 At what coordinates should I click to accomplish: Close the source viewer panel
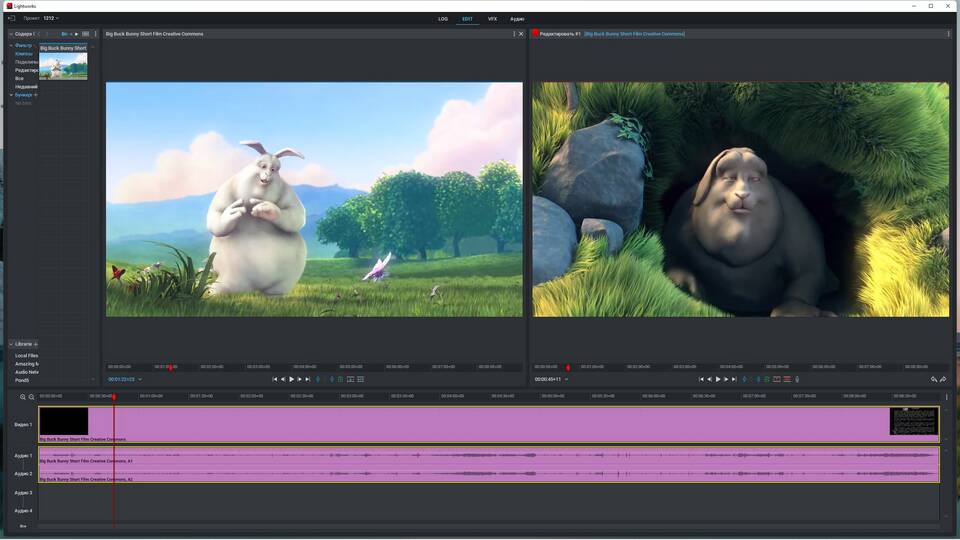521,34
